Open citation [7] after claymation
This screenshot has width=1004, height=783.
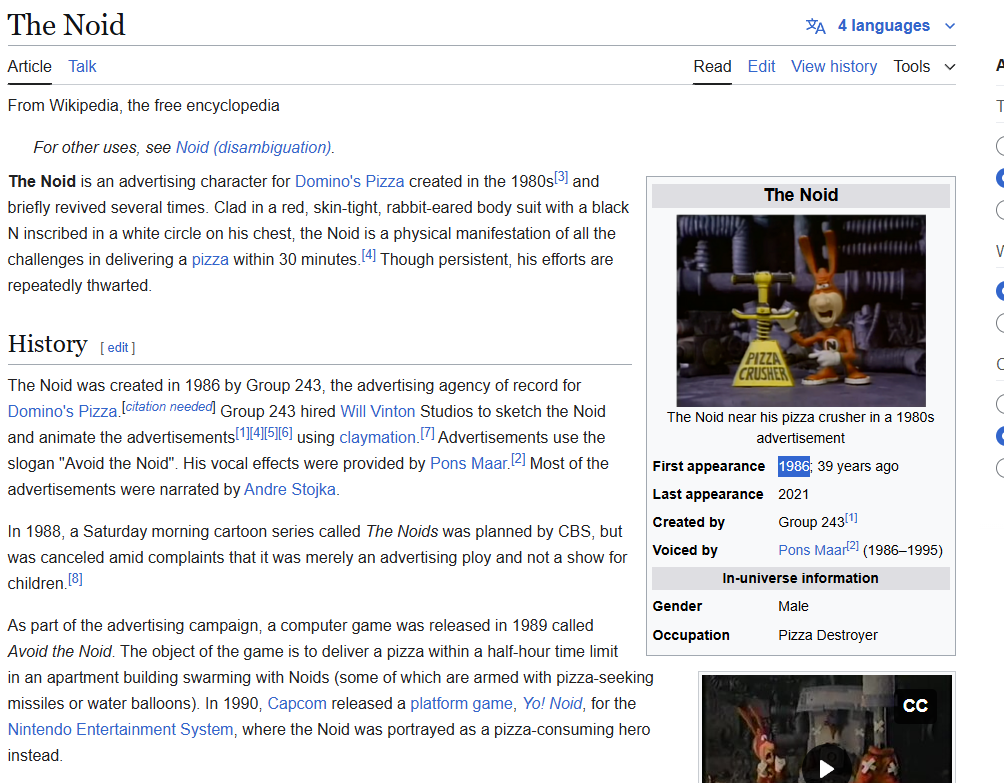(427, 433)
